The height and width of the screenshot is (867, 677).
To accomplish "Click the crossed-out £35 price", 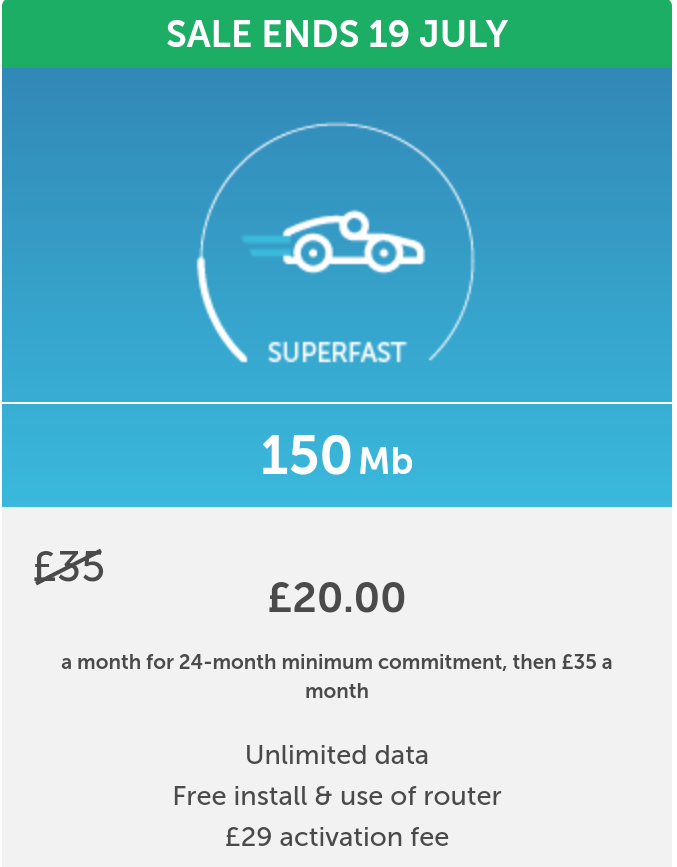I will coord(69,566).
